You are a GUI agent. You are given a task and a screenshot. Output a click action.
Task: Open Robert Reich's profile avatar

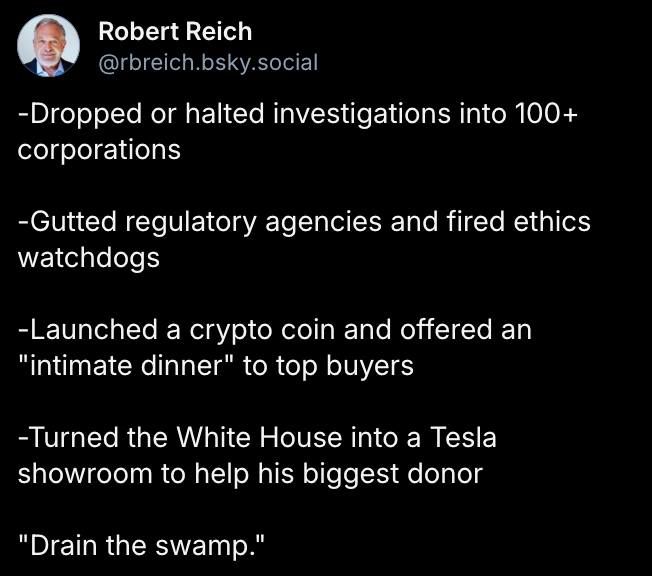tap(48, 45)
